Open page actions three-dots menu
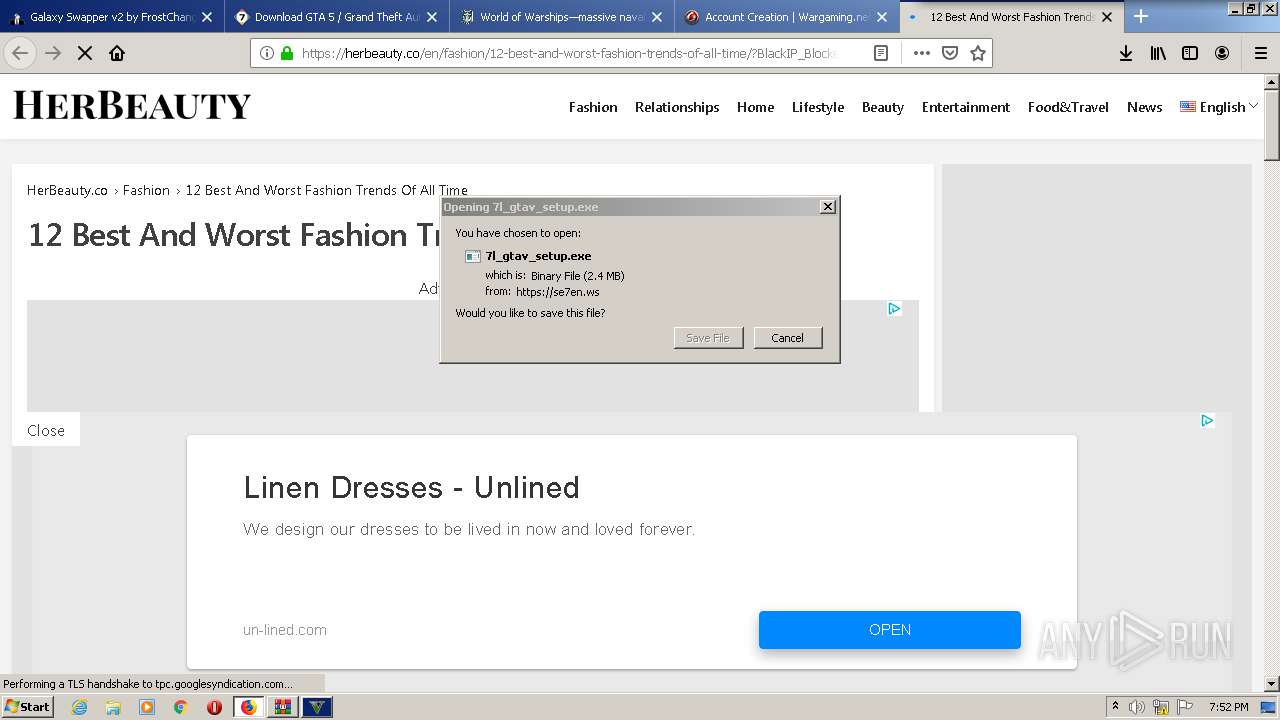Viewport: 1280px width, 720px height. click(922, 53)
